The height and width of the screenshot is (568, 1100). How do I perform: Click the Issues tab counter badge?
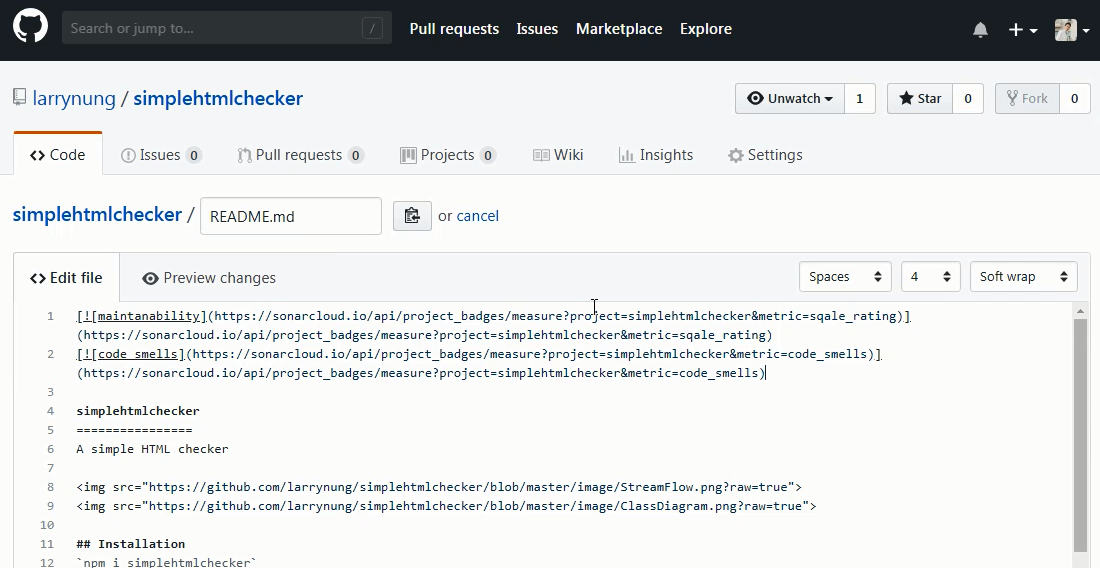coord(194,155)
